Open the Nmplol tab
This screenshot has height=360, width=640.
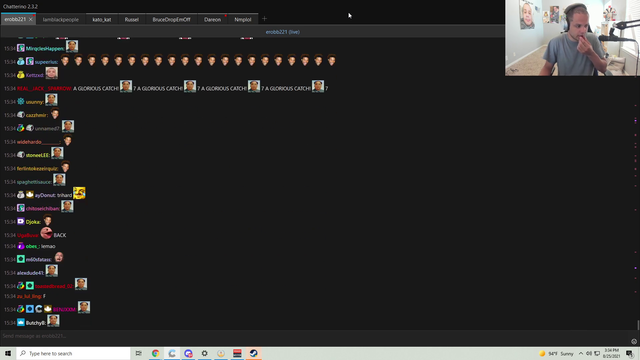pos(243,19)
